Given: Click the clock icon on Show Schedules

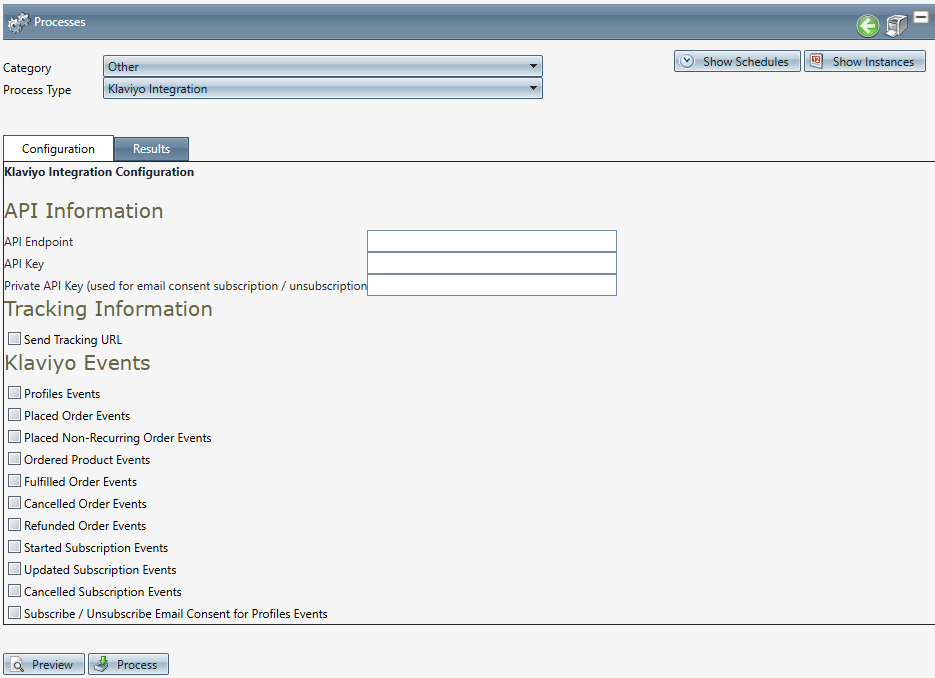Looking at the screenshot, I should (687, 61).
